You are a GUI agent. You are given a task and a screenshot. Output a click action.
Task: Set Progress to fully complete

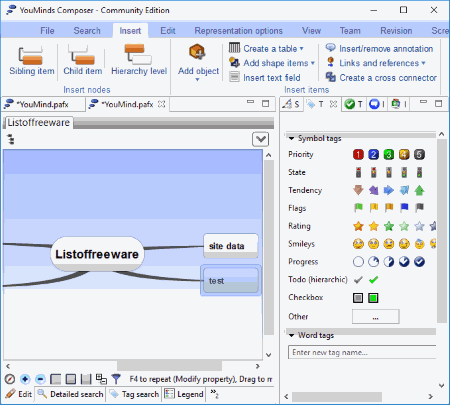419,262
